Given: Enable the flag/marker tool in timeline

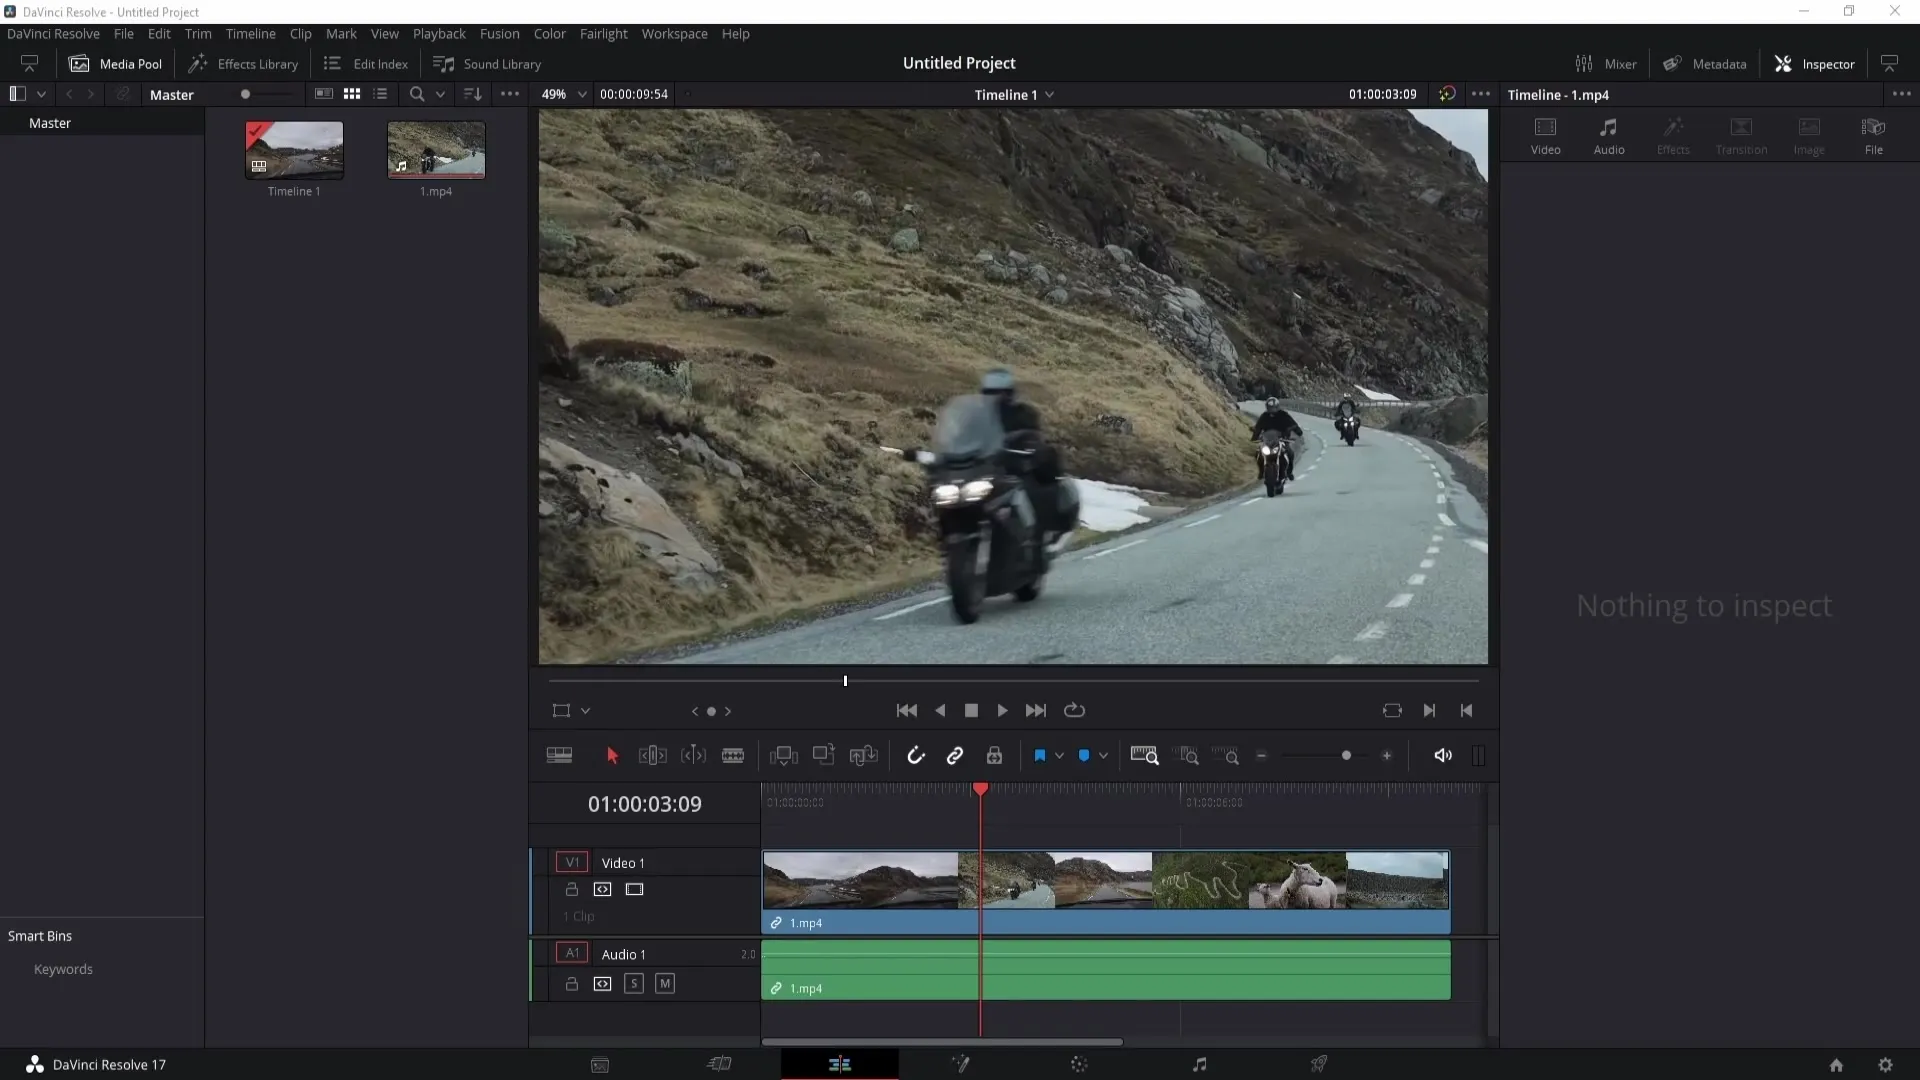Looking at the screenshot, I should coord(1040,756).
